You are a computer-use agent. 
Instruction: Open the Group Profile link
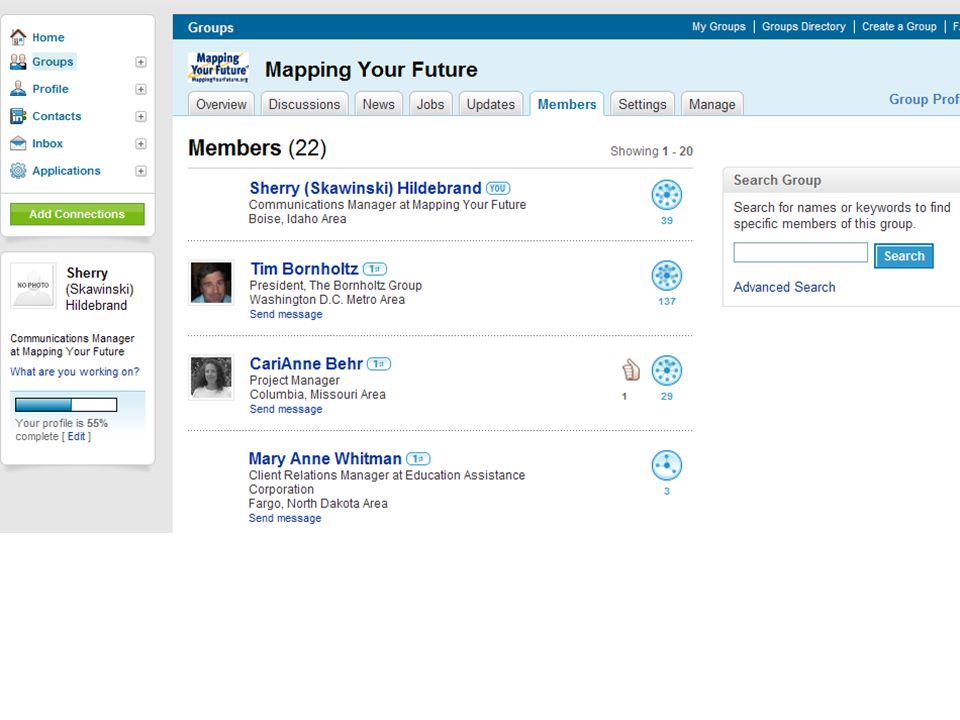click(924, 99)
